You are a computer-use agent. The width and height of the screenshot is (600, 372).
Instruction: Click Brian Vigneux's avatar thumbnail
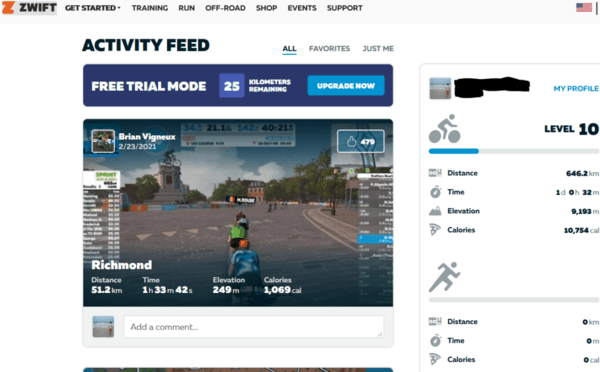pyautogui.click(x=103, y=141)
